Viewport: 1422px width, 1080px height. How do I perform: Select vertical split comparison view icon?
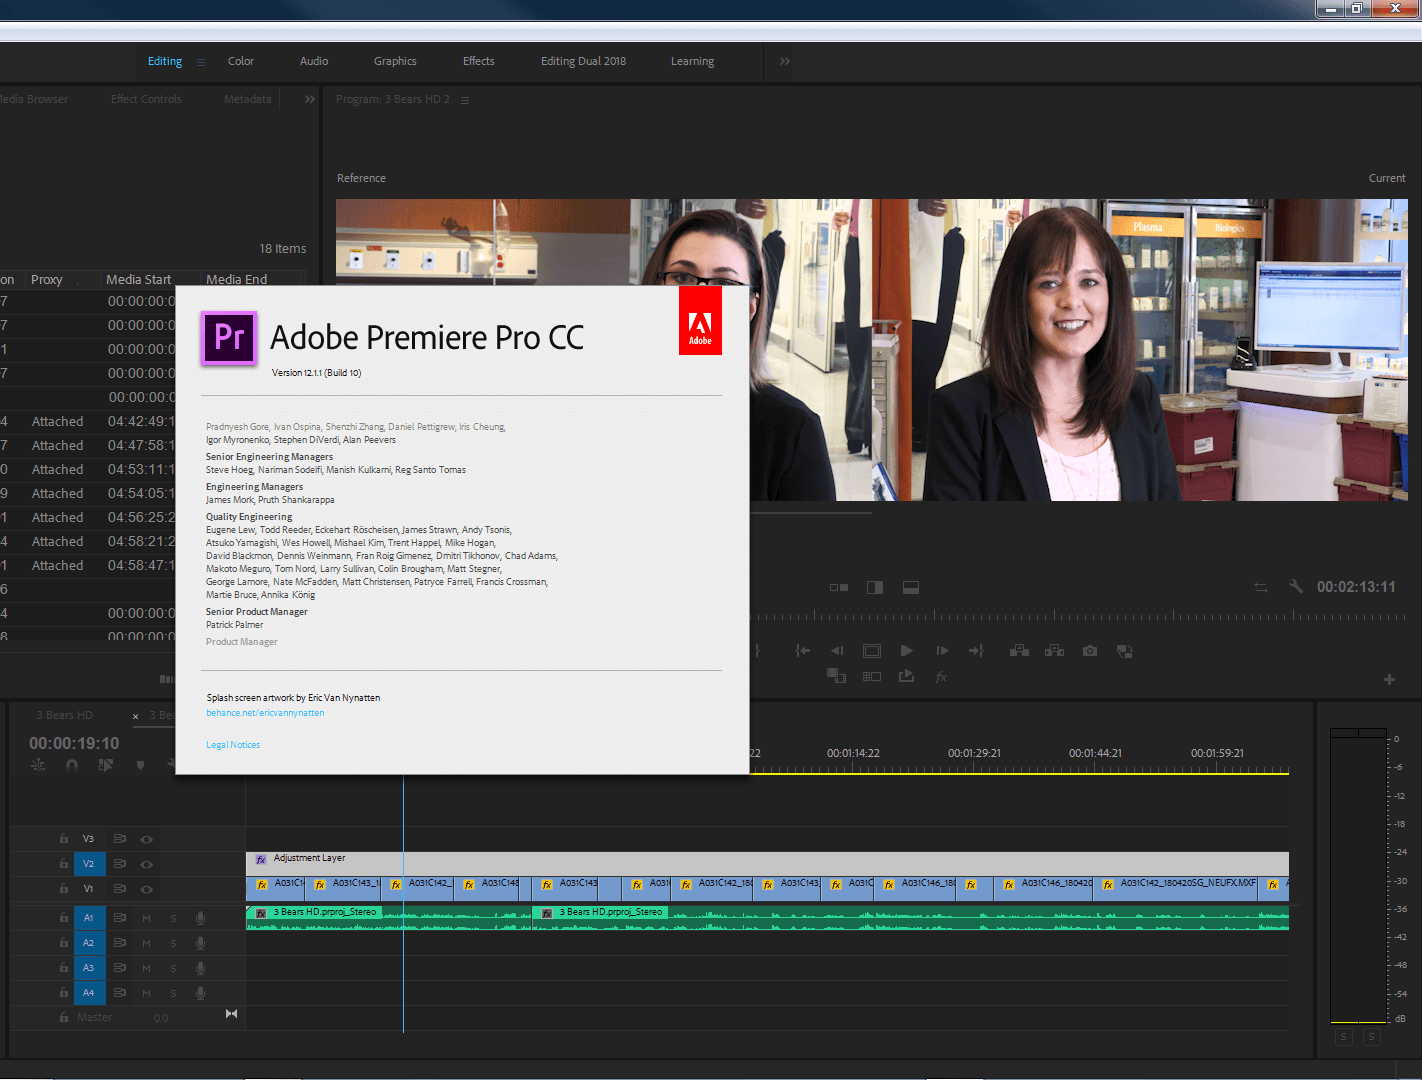[x=875, y=588]
